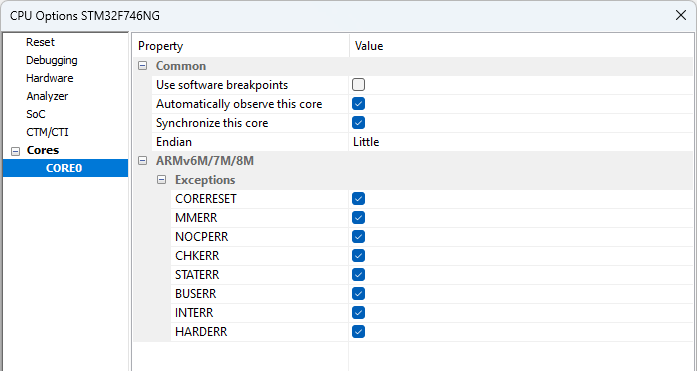Click the Exceptions group heading

pyautogui.click(x=205, y=180)
